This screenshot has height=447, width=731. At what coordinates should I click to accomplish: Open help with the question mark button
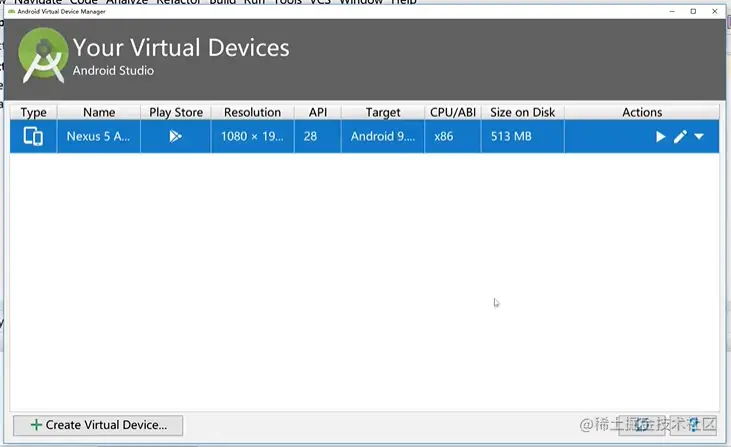coord(693,425)
